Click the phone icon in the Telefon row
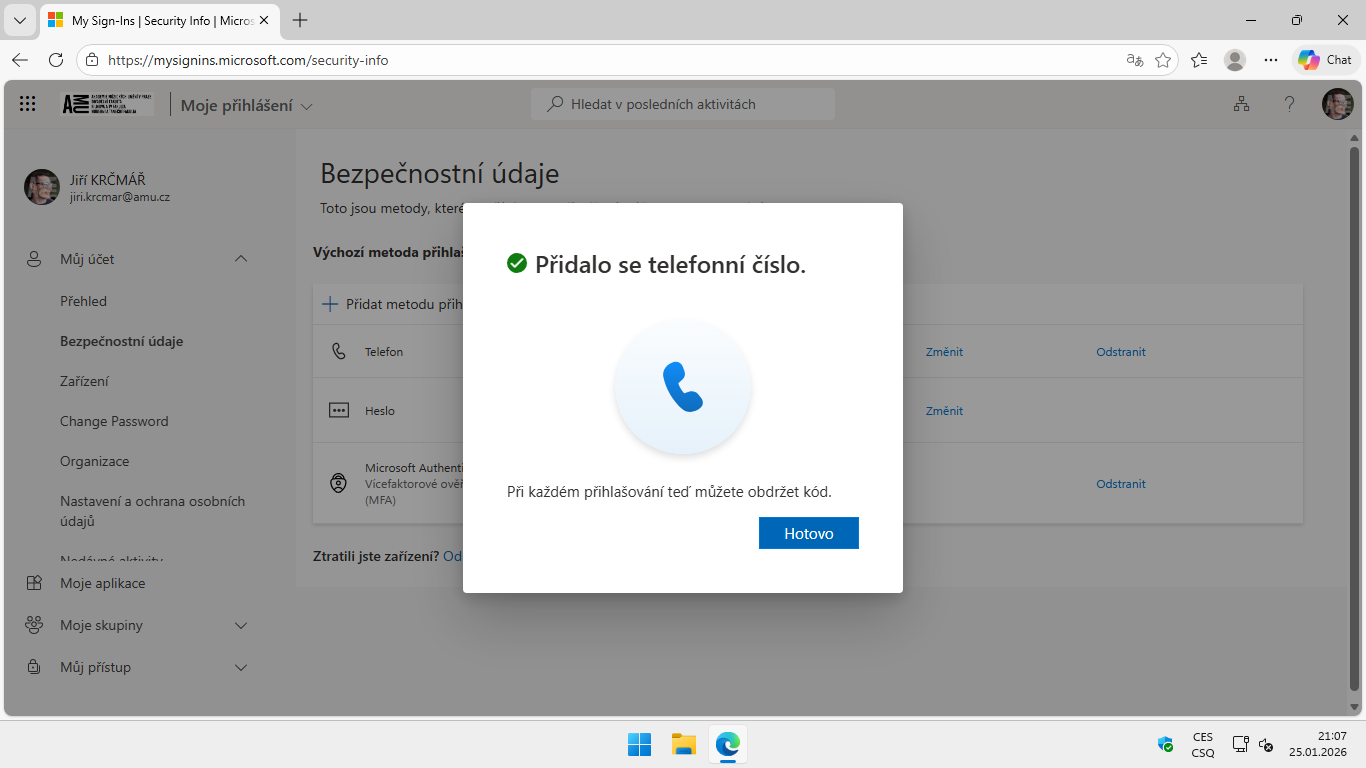The image size is (1366, 768). tap(337, 351)
